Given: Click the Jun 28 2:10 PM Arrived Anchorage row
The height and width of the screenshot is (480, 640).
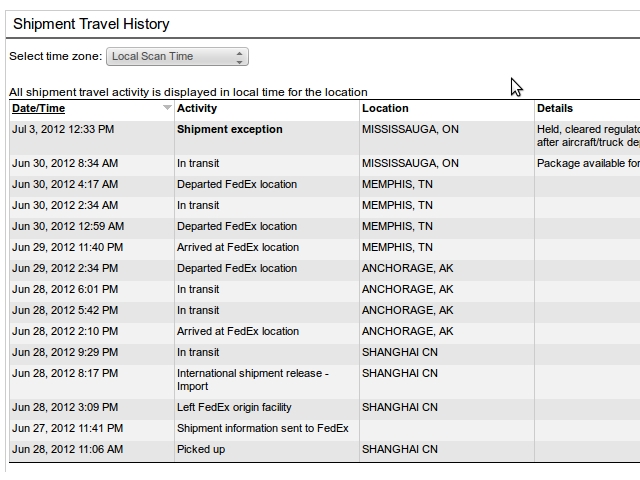Looking at the screenshot, I should [x=324, y=333].
